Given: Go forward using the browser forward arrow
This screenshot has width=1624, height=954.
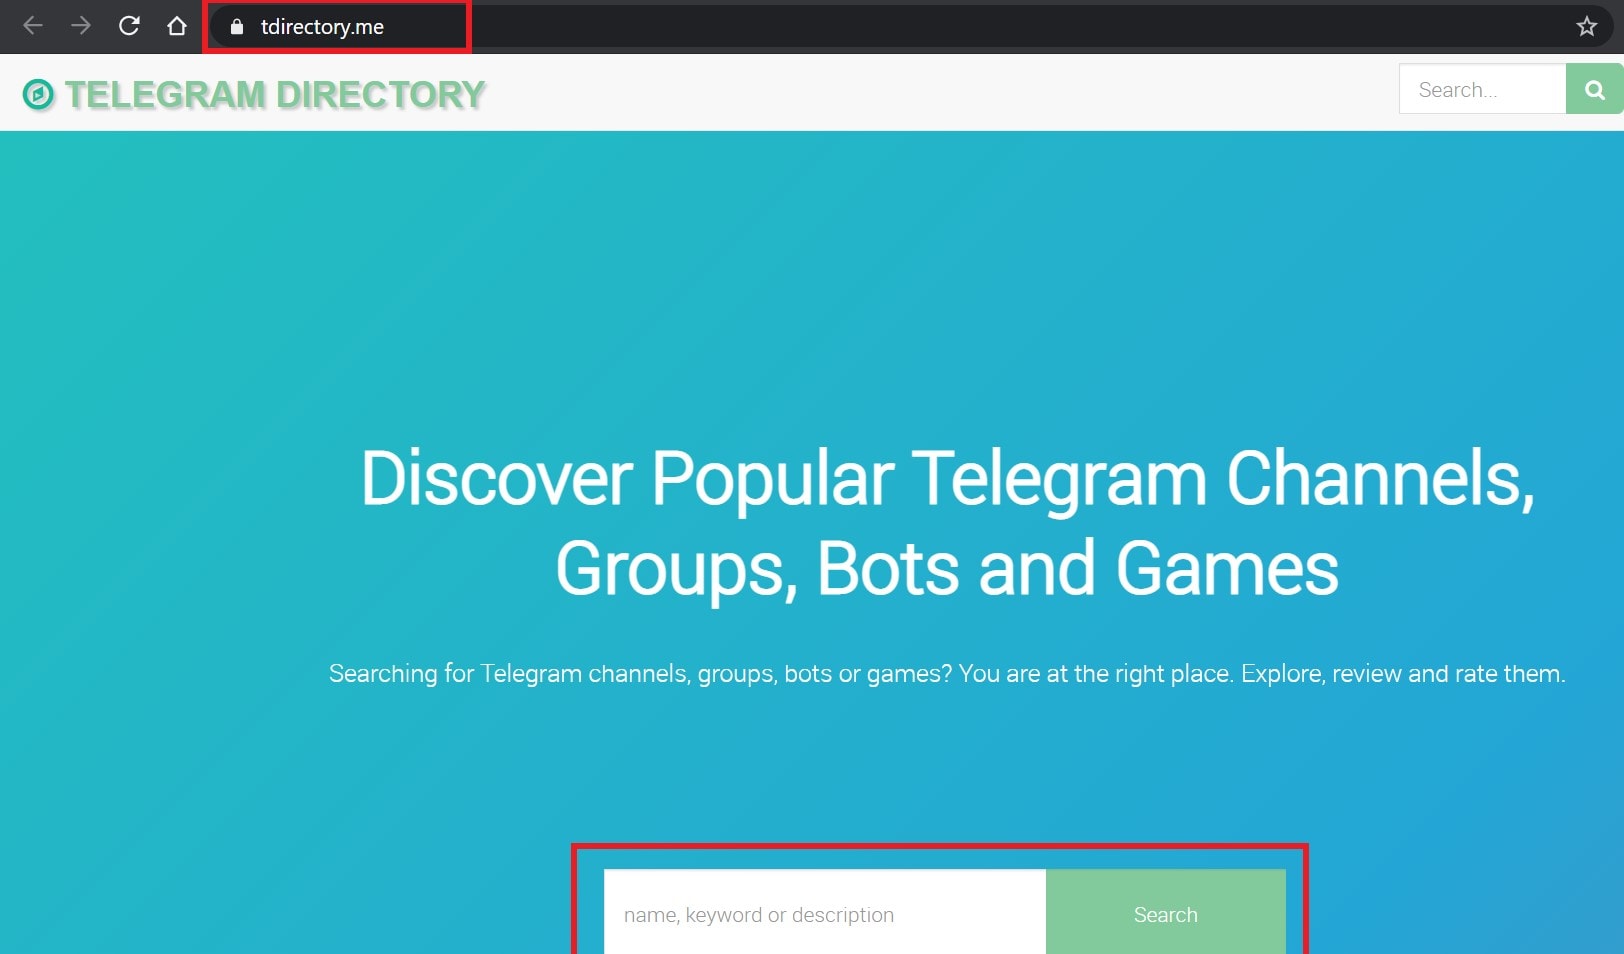Looking at the screenshot, I should 81,26.
